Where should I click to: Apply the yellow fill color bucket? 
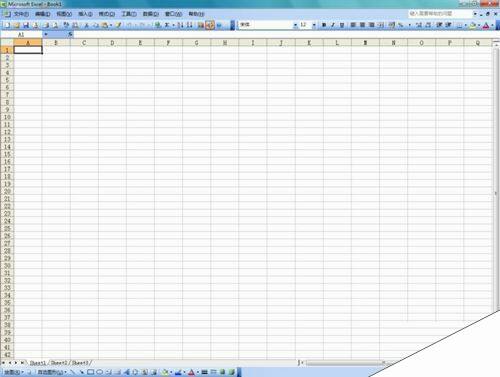tap(473, 25)
